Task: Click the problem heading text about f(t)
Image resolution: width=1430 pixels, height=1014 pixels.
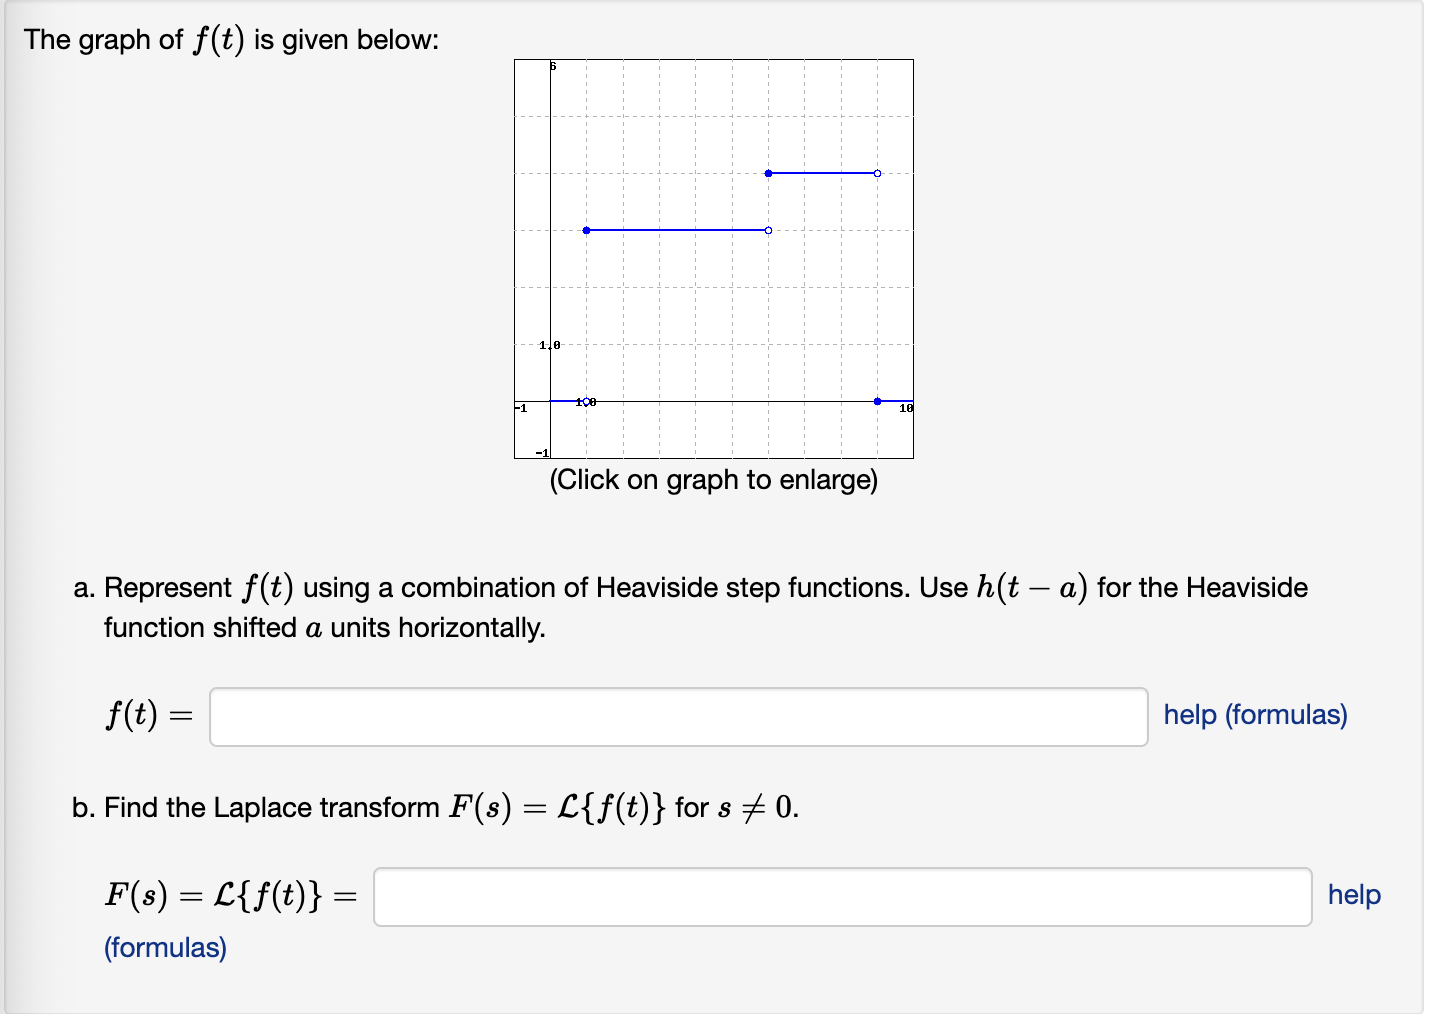Action: (x=230, y=38)
